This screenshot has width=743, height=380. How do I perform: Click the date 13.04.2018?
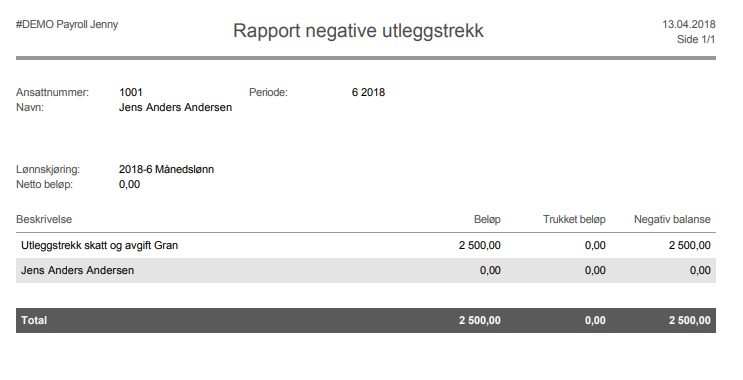click(x=689, y=24)
